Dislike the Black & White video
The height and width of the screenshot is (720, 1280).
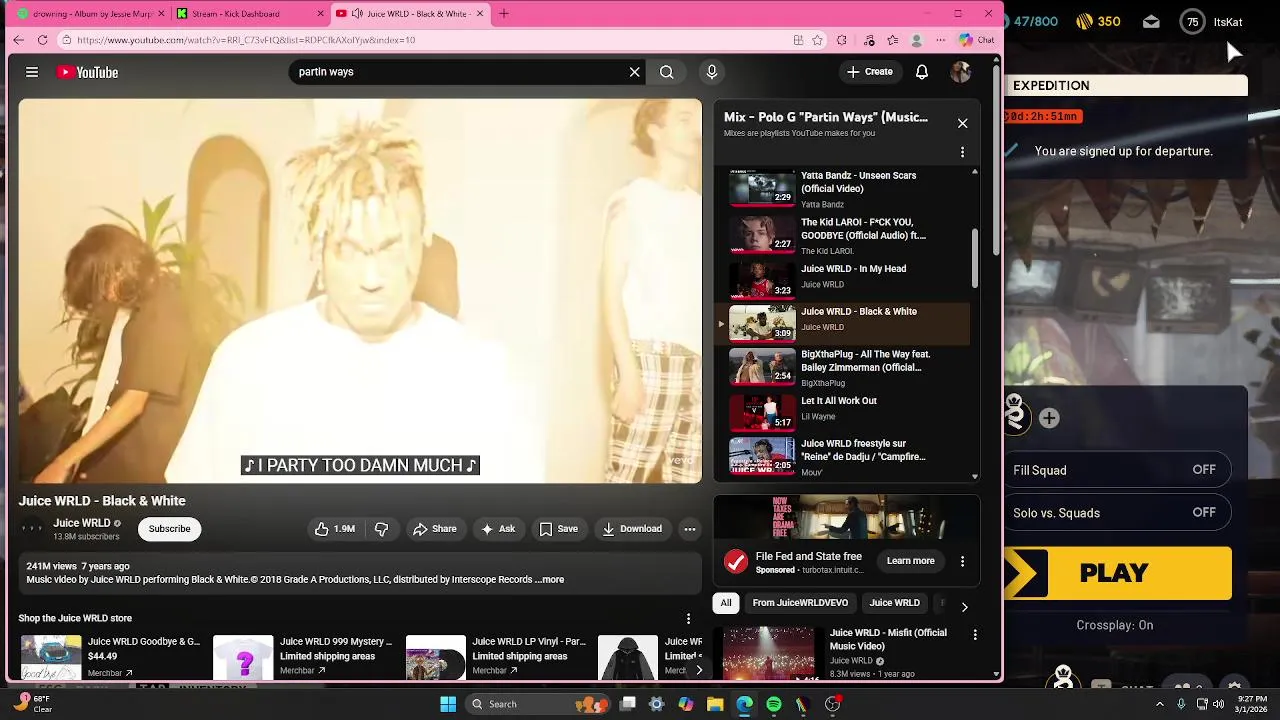[x=381, y=529]
